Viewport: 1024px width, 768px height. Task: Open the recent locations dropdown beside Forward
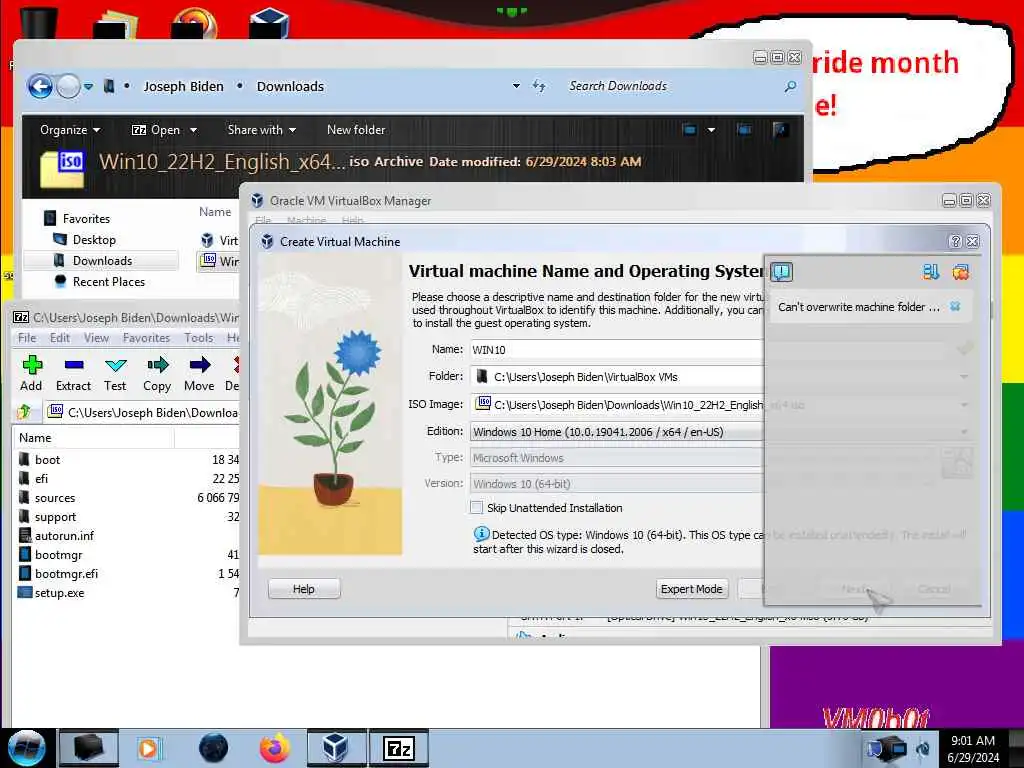(x=89, y=86)
